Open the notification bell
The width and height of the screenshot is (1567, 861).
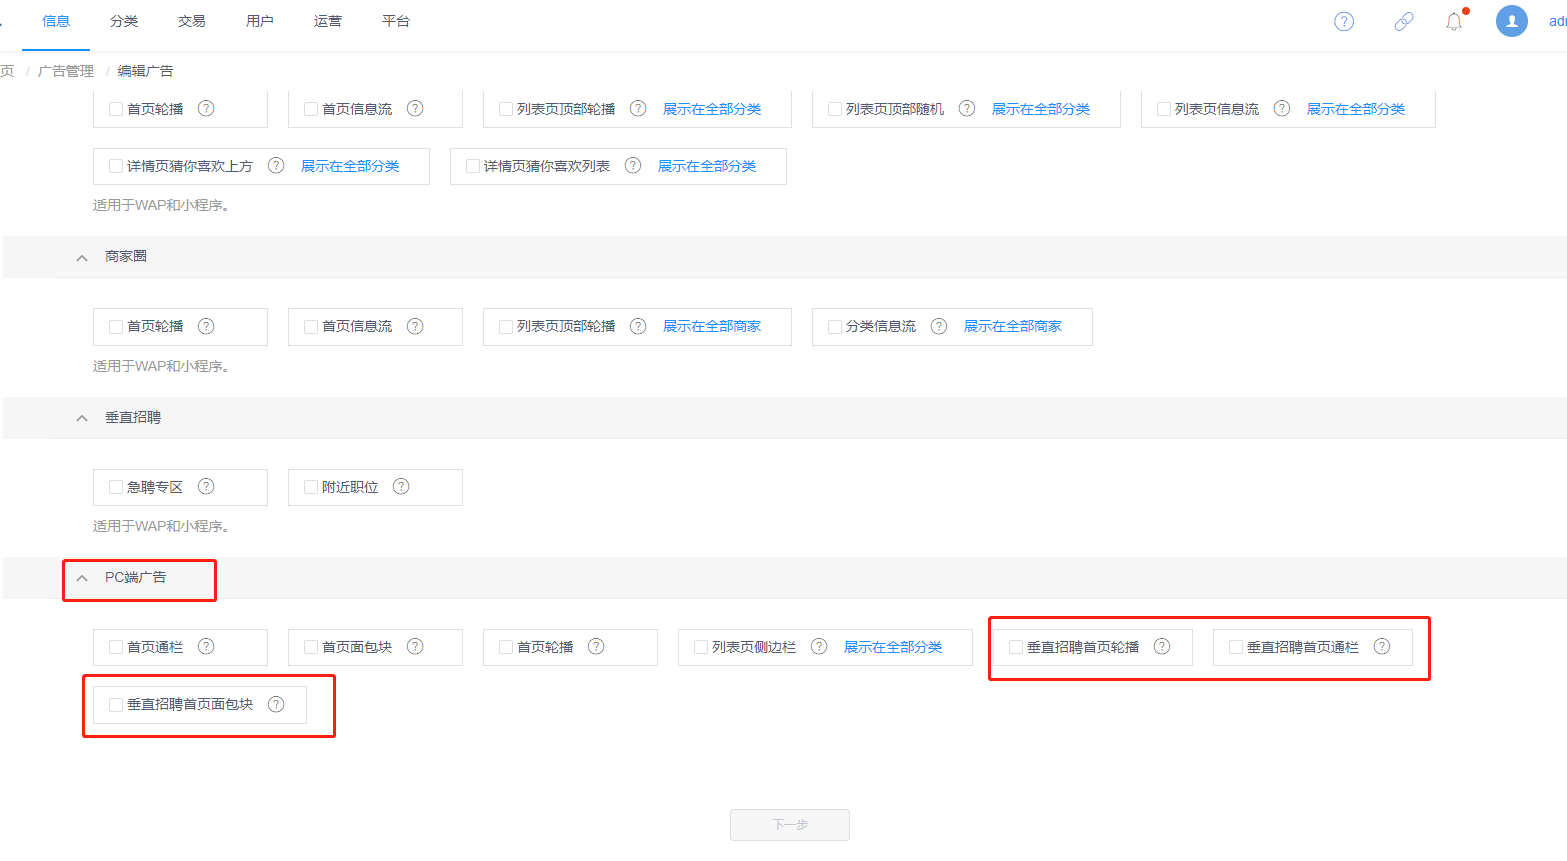pyautogui.click(x=1454, y=21)
